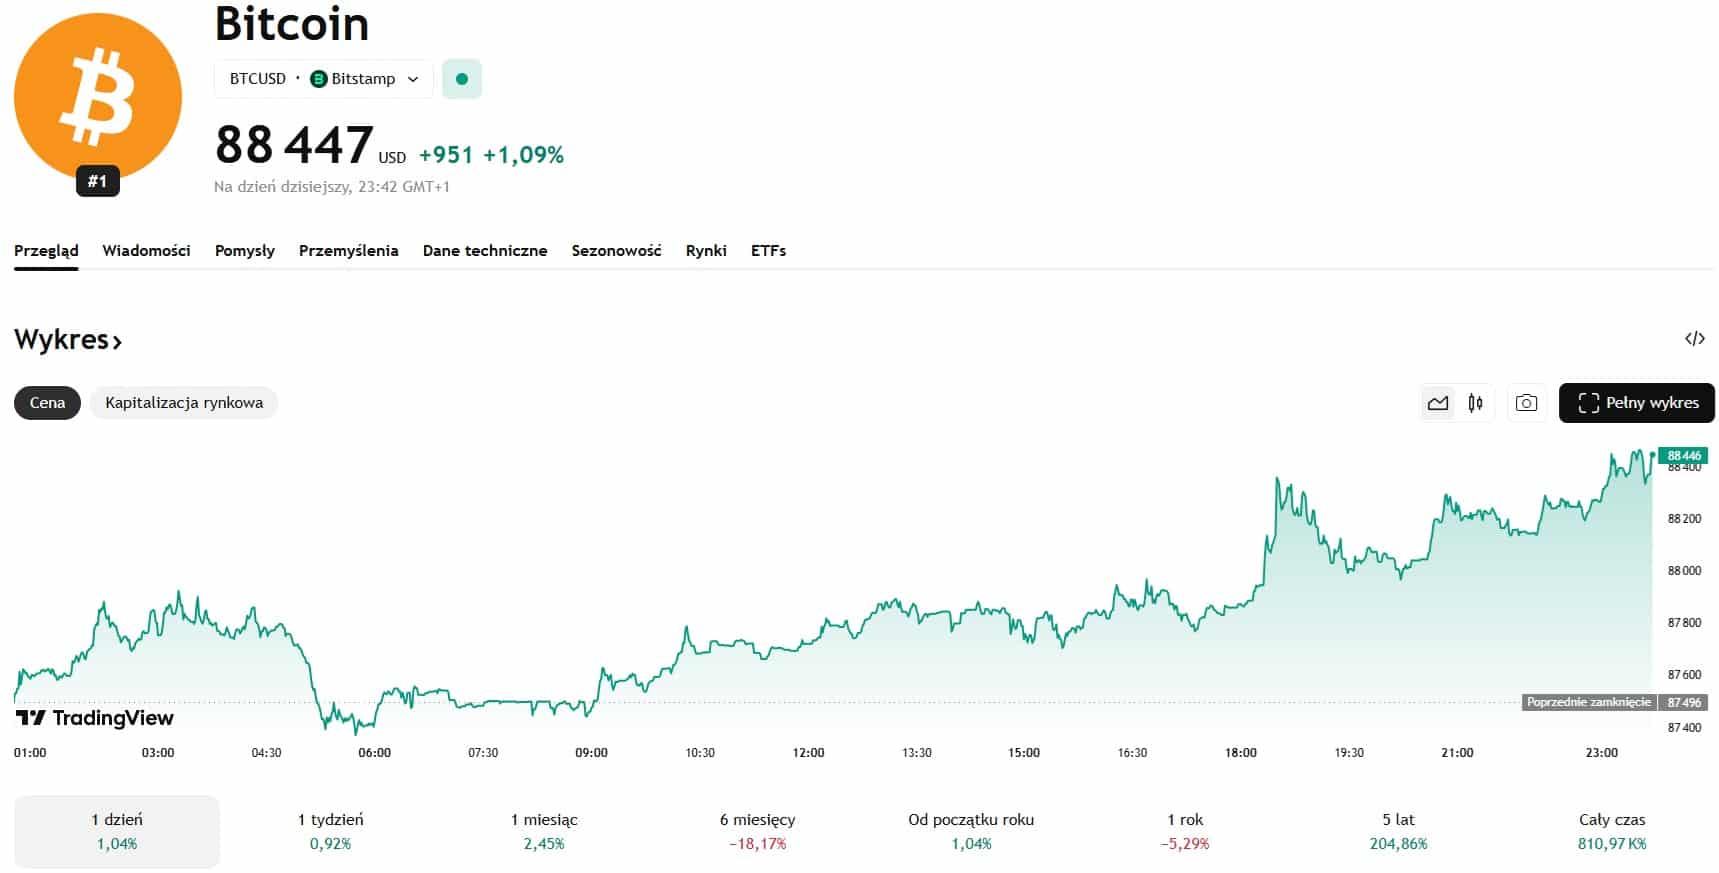
Task: Toggle chart to Cena view
Action: pyautogui.click(x=47, y=403)
